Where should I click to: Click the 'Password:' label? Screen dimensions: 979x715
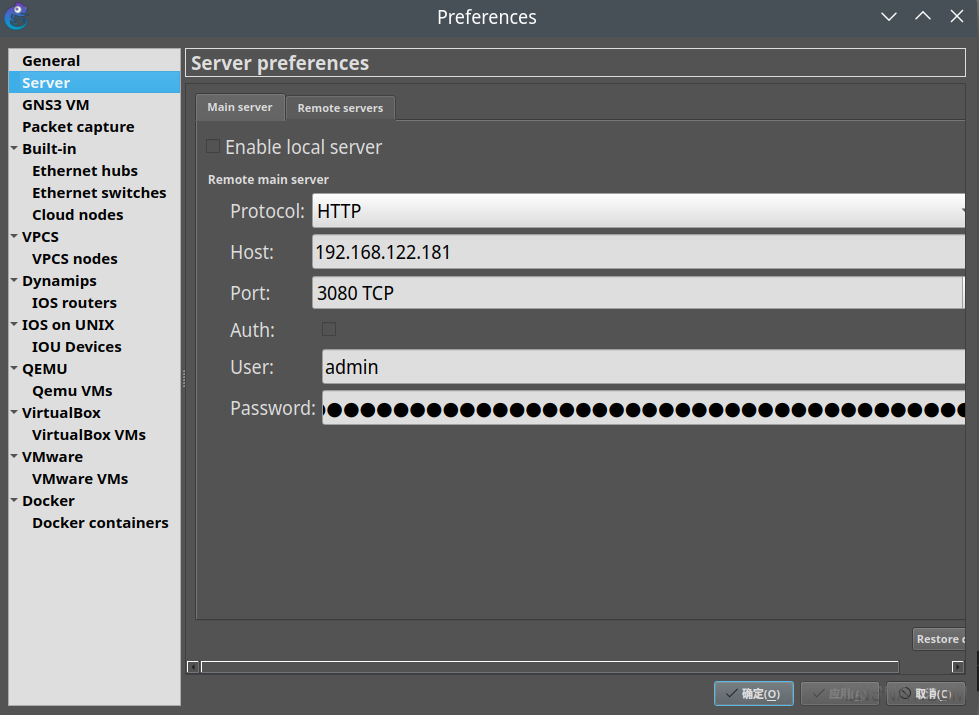[x=273, y=408]
